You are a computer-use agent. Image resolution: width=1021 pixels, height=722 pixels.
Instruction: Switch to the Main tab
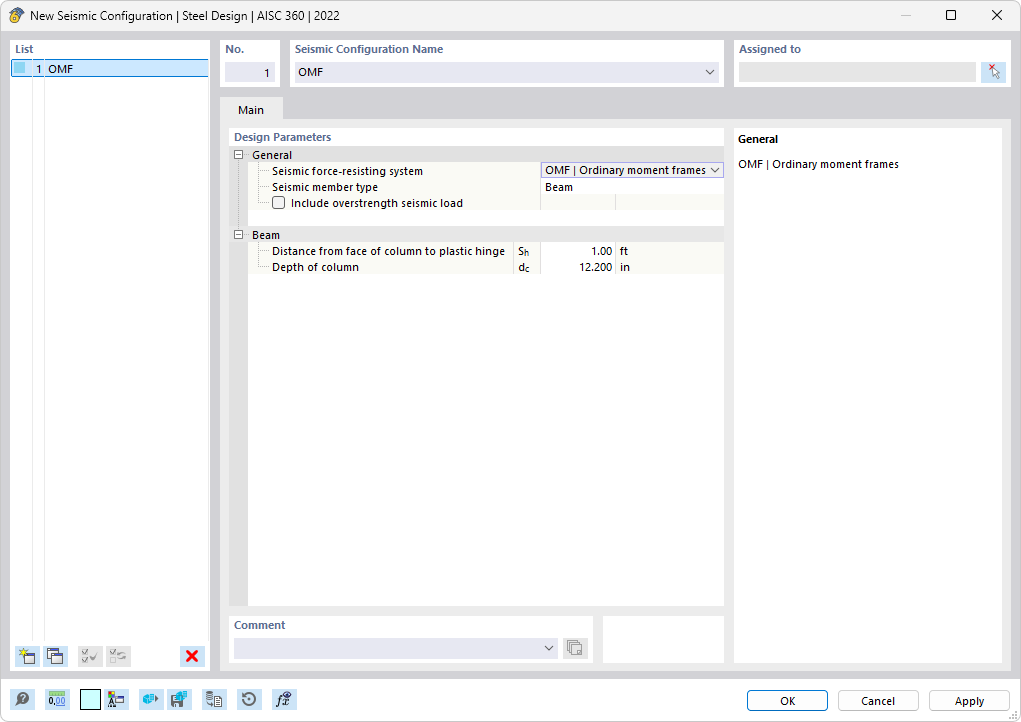[x=251, y=109]
